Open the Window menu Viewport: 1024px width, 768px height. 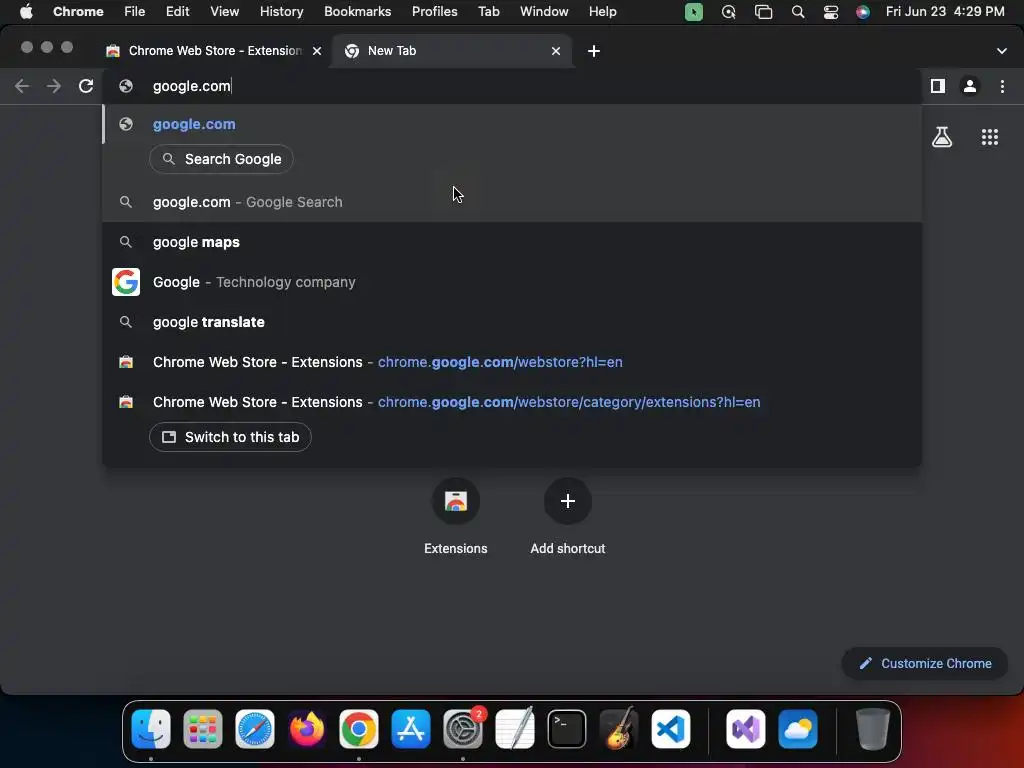pos(544,12)
